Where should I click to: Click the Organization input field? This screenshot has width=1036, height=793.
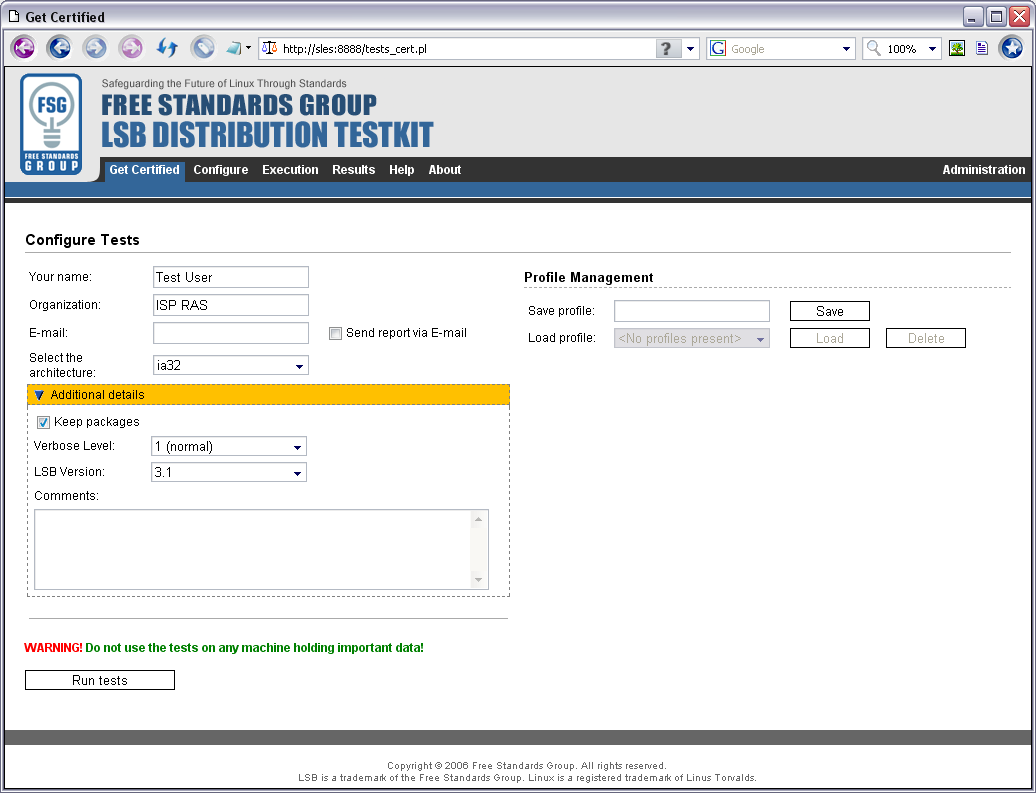tap(231, 305)
